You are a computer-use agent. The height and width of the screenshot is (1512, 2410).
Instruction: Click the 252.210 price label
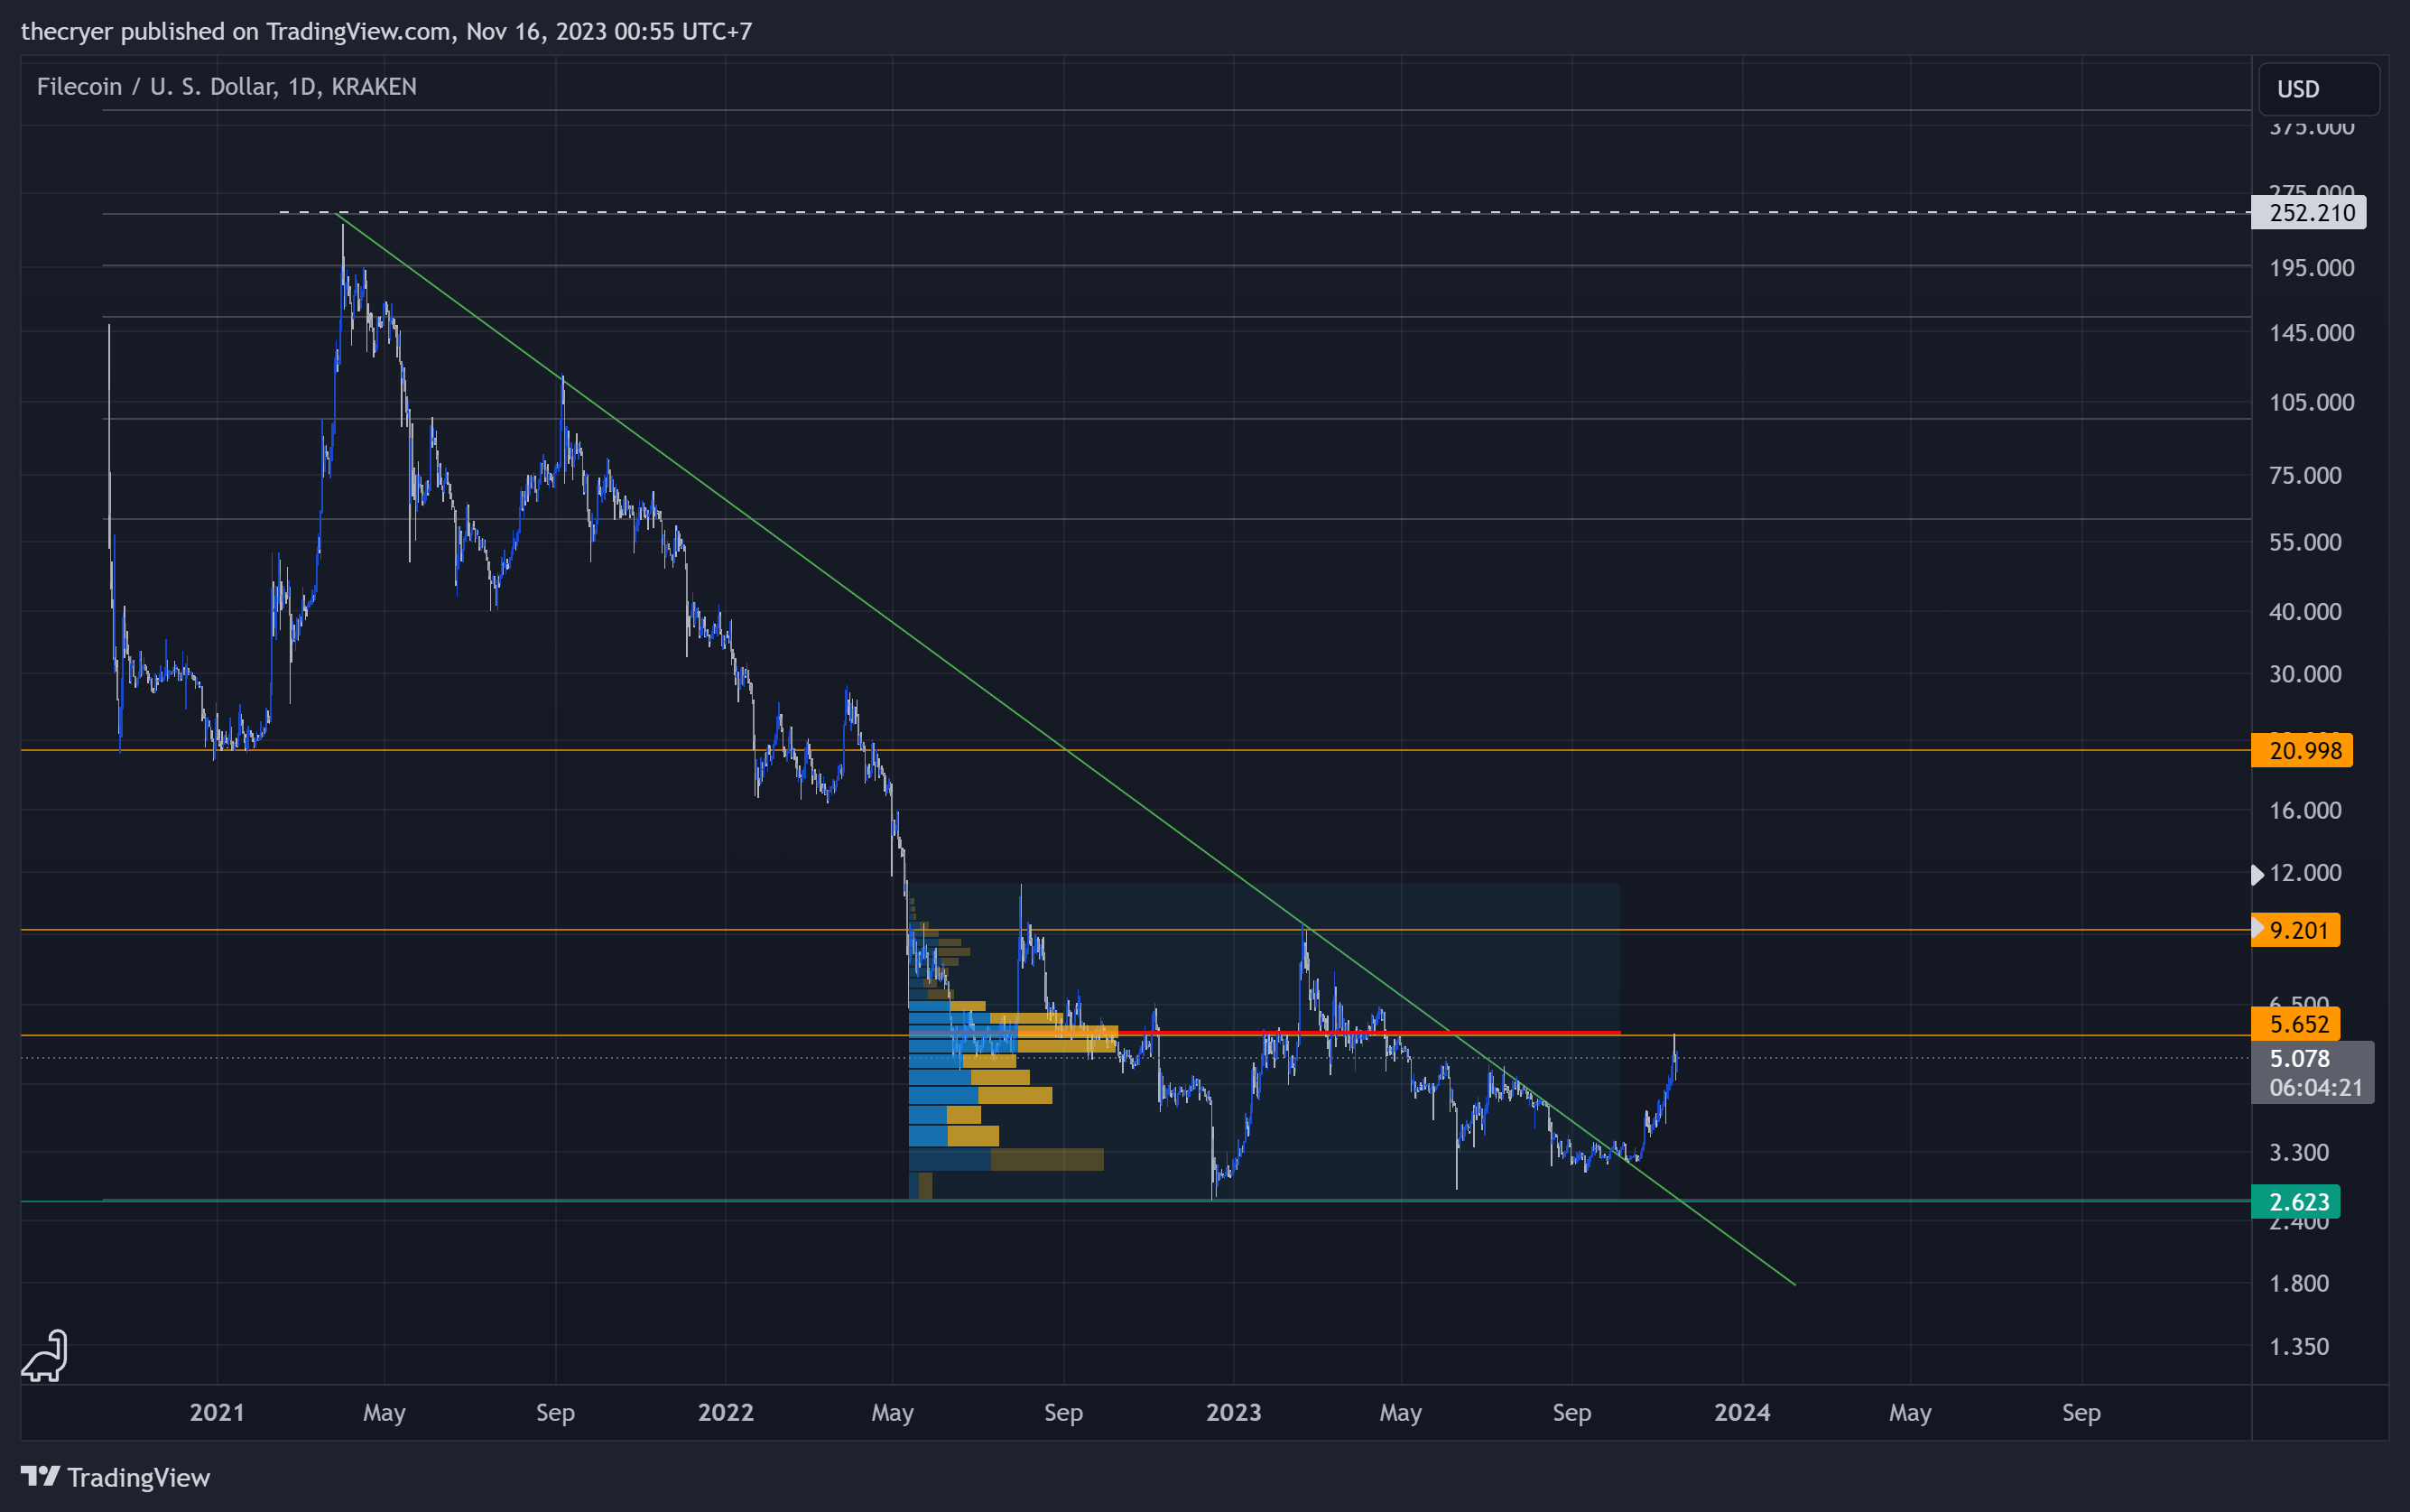[2308, 213]
